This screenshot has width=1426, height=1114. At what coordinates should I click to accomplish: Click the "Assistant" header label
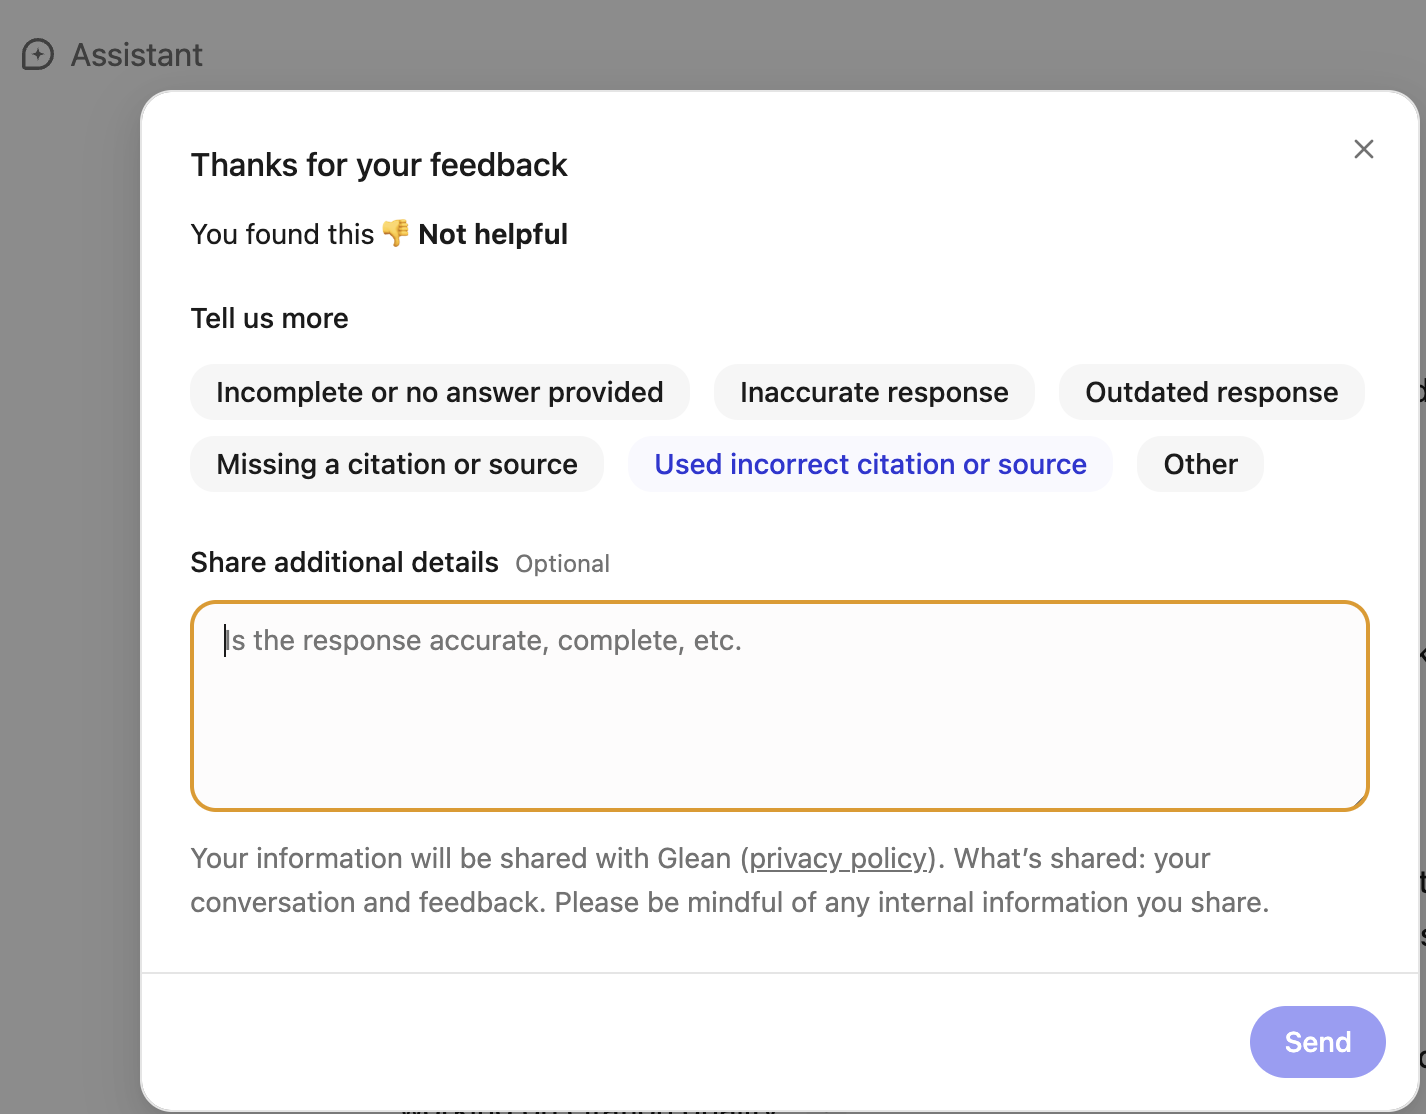tap(137, 55)
